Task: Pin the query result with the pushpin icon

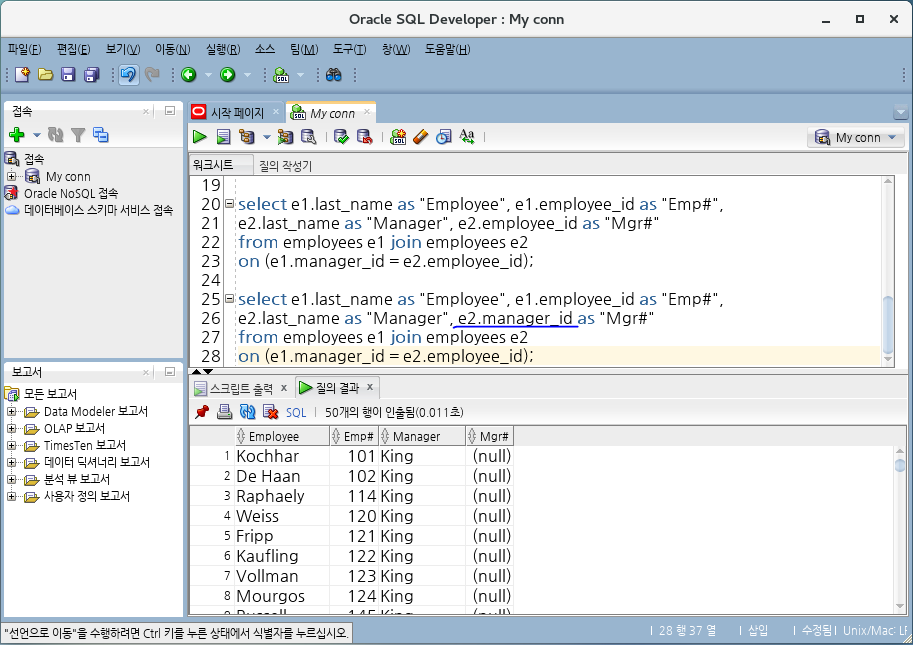Action: (202, 412)
